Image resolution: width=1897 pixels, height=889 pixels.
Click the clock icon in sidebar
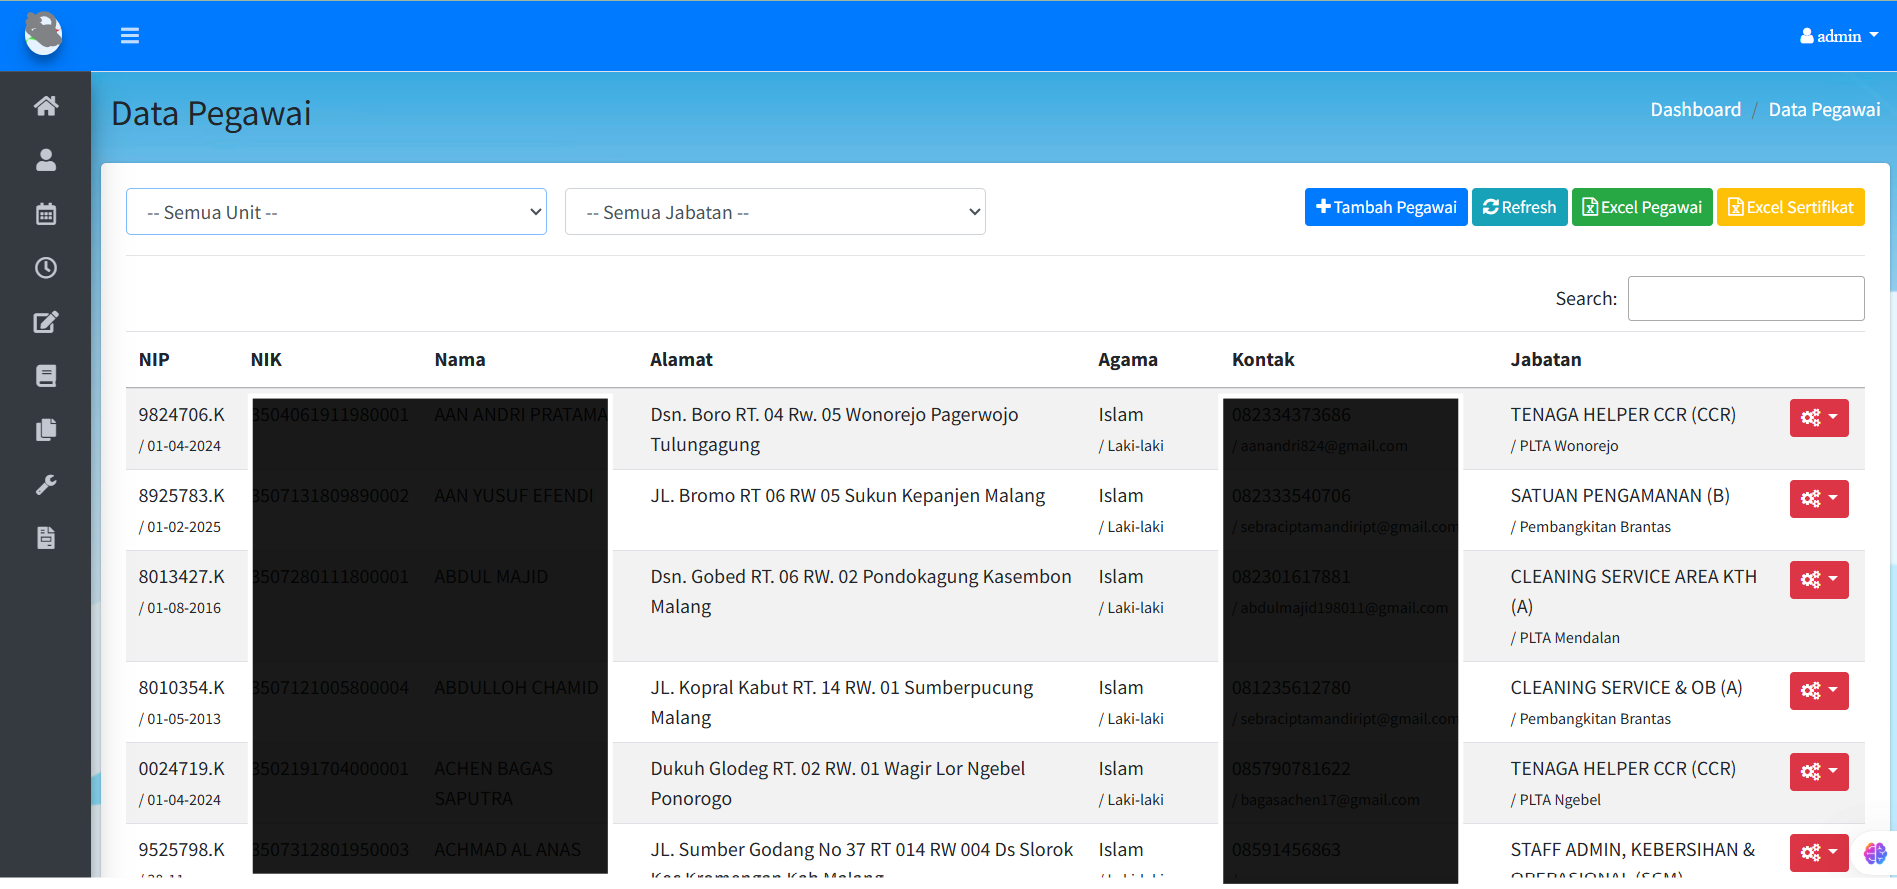pyautogui.click(x=46, y=268)
